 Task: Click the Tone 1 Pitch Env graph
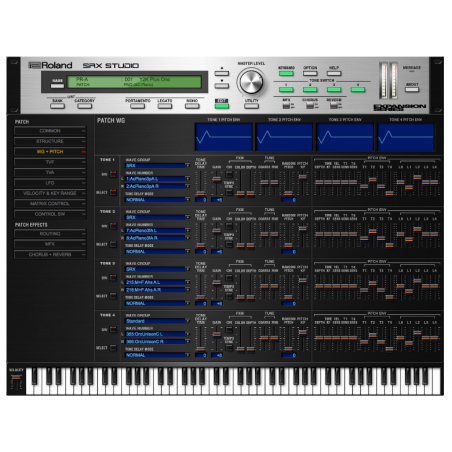pyautogui.click(x=224, y=137)
